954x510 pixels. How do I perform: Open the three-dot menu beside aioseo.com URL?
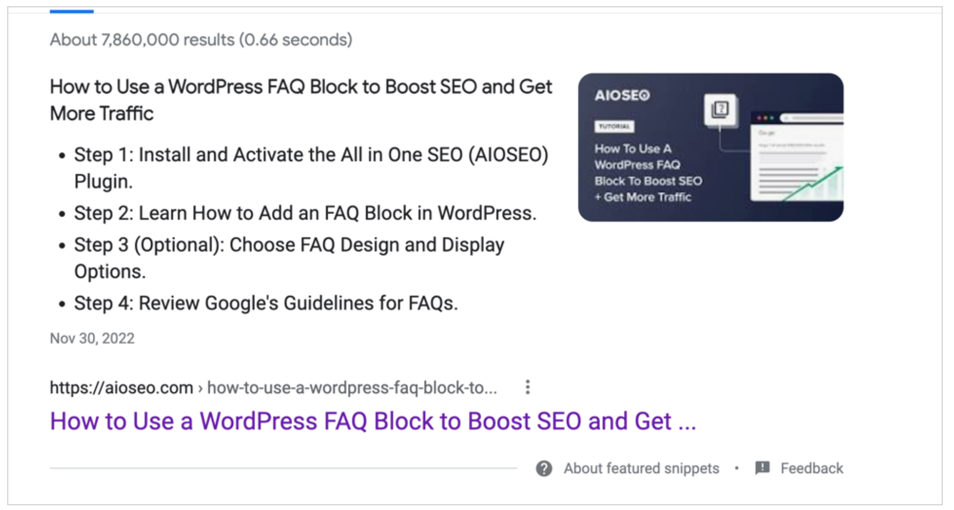[x=527, y=387]
